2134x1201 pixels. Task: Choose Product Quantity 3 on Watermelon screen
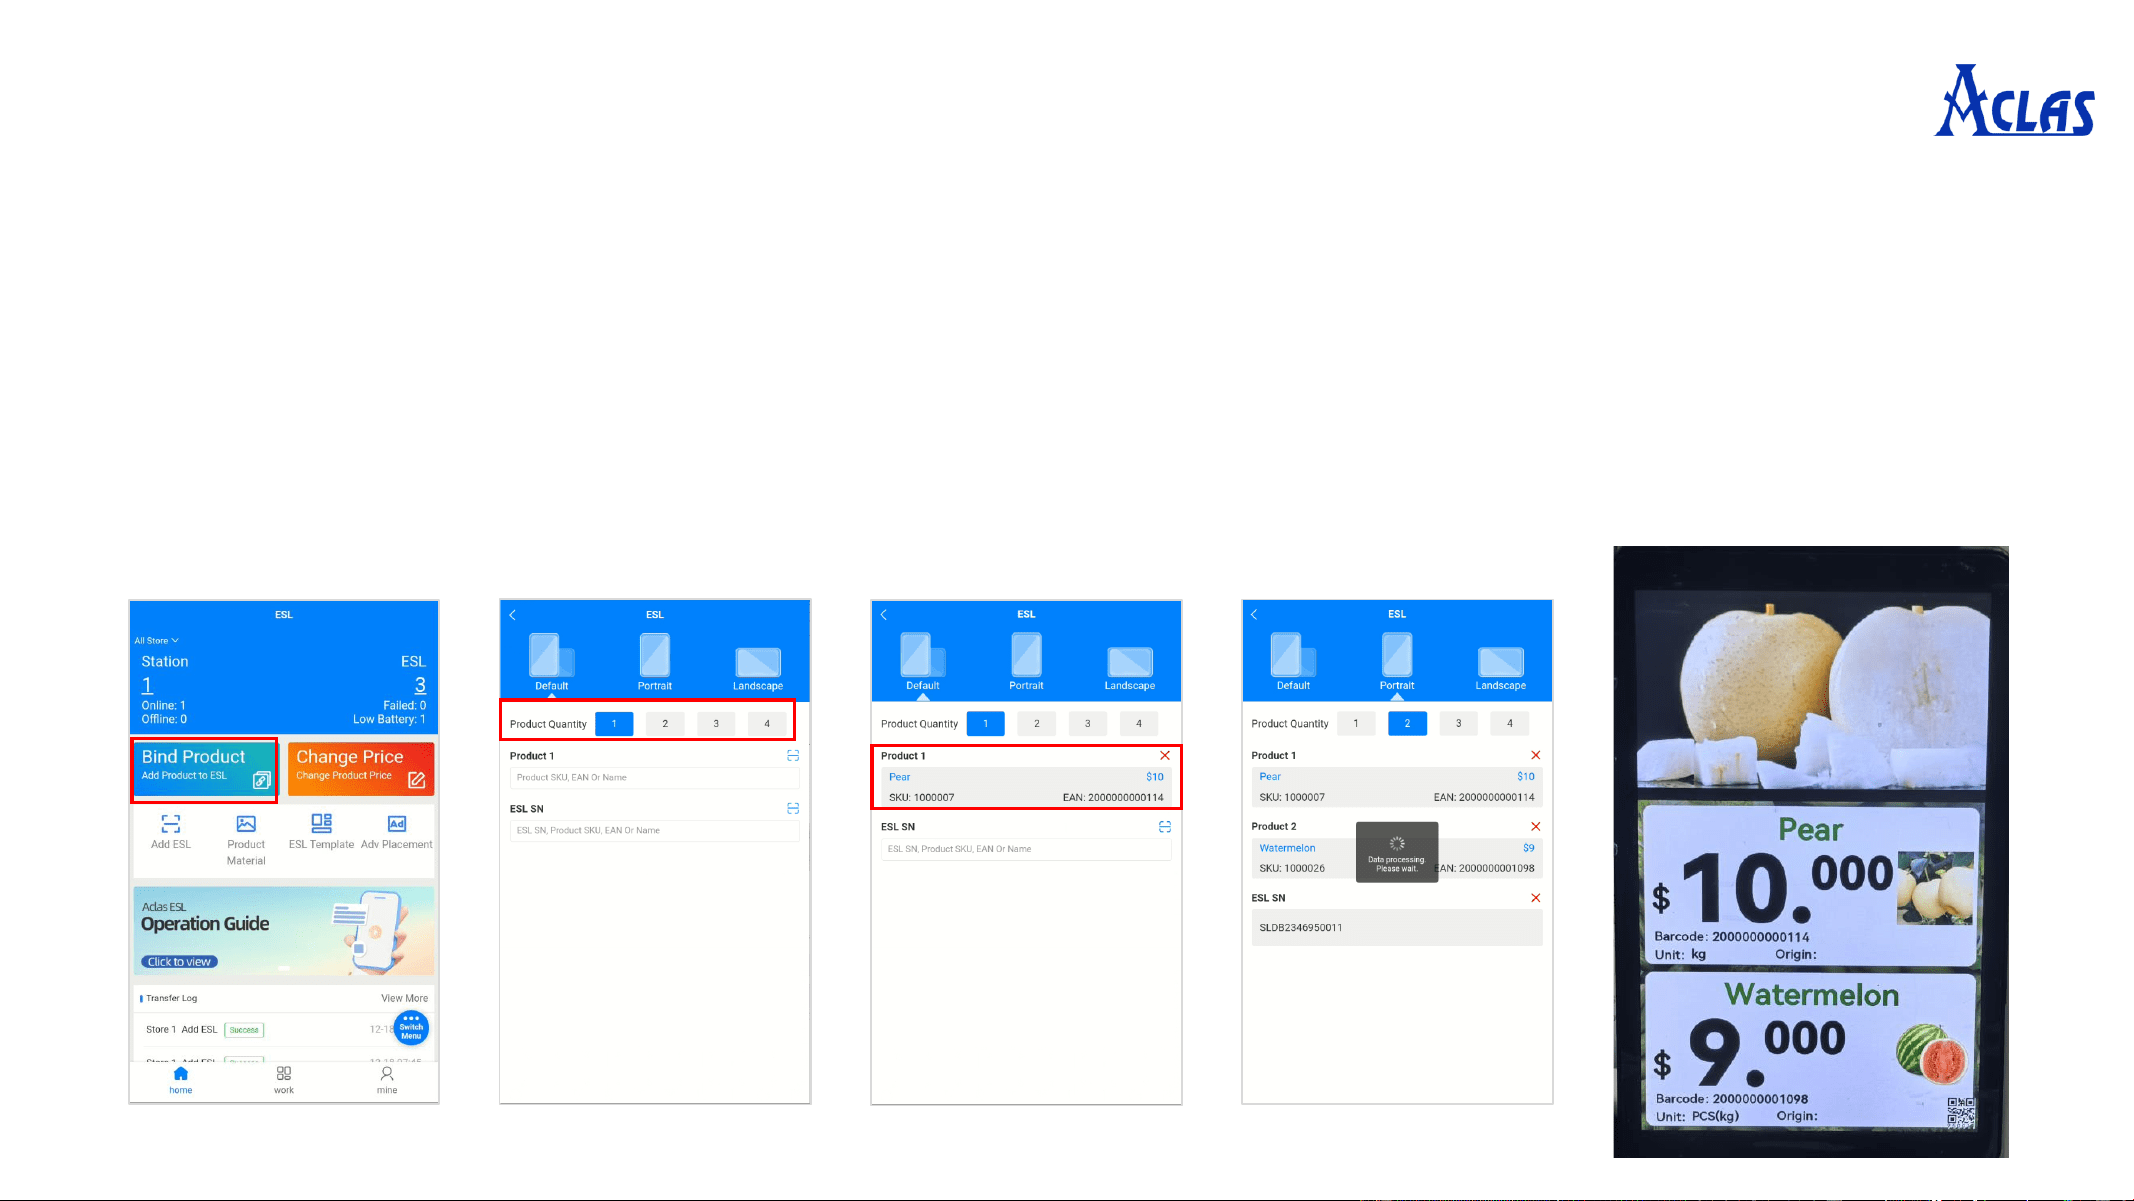[1459, 723]
